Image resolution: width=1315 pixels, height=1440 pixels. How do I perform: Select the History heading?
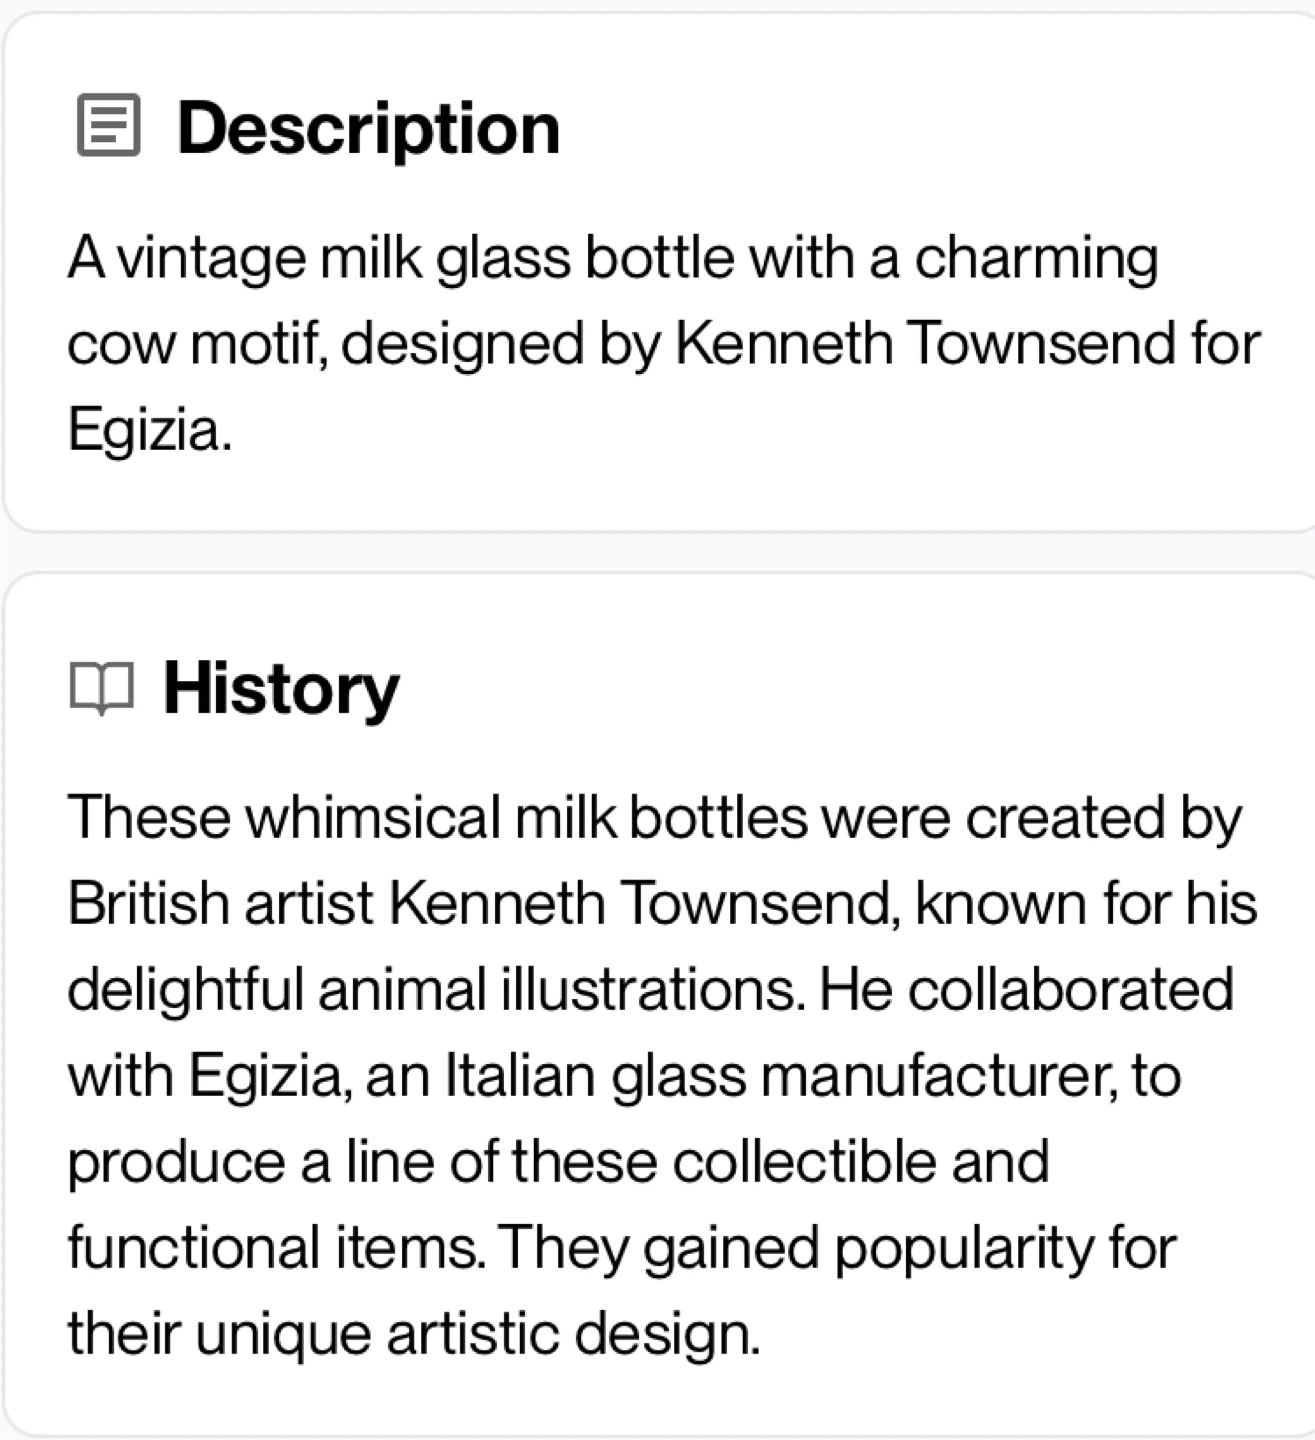tap(281, 688)
